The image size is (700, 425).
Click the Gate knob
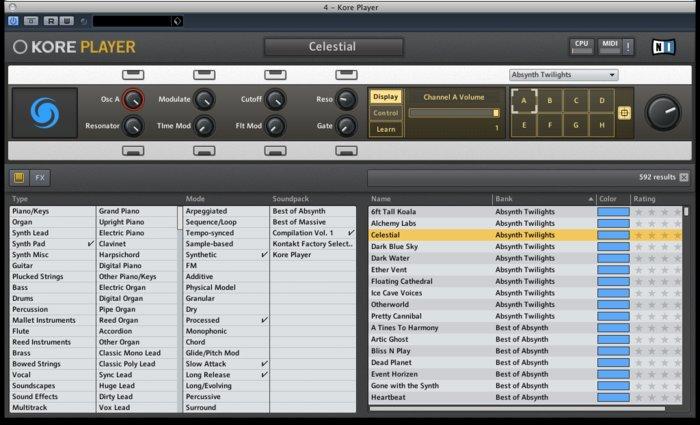click(x=346, y=126)
